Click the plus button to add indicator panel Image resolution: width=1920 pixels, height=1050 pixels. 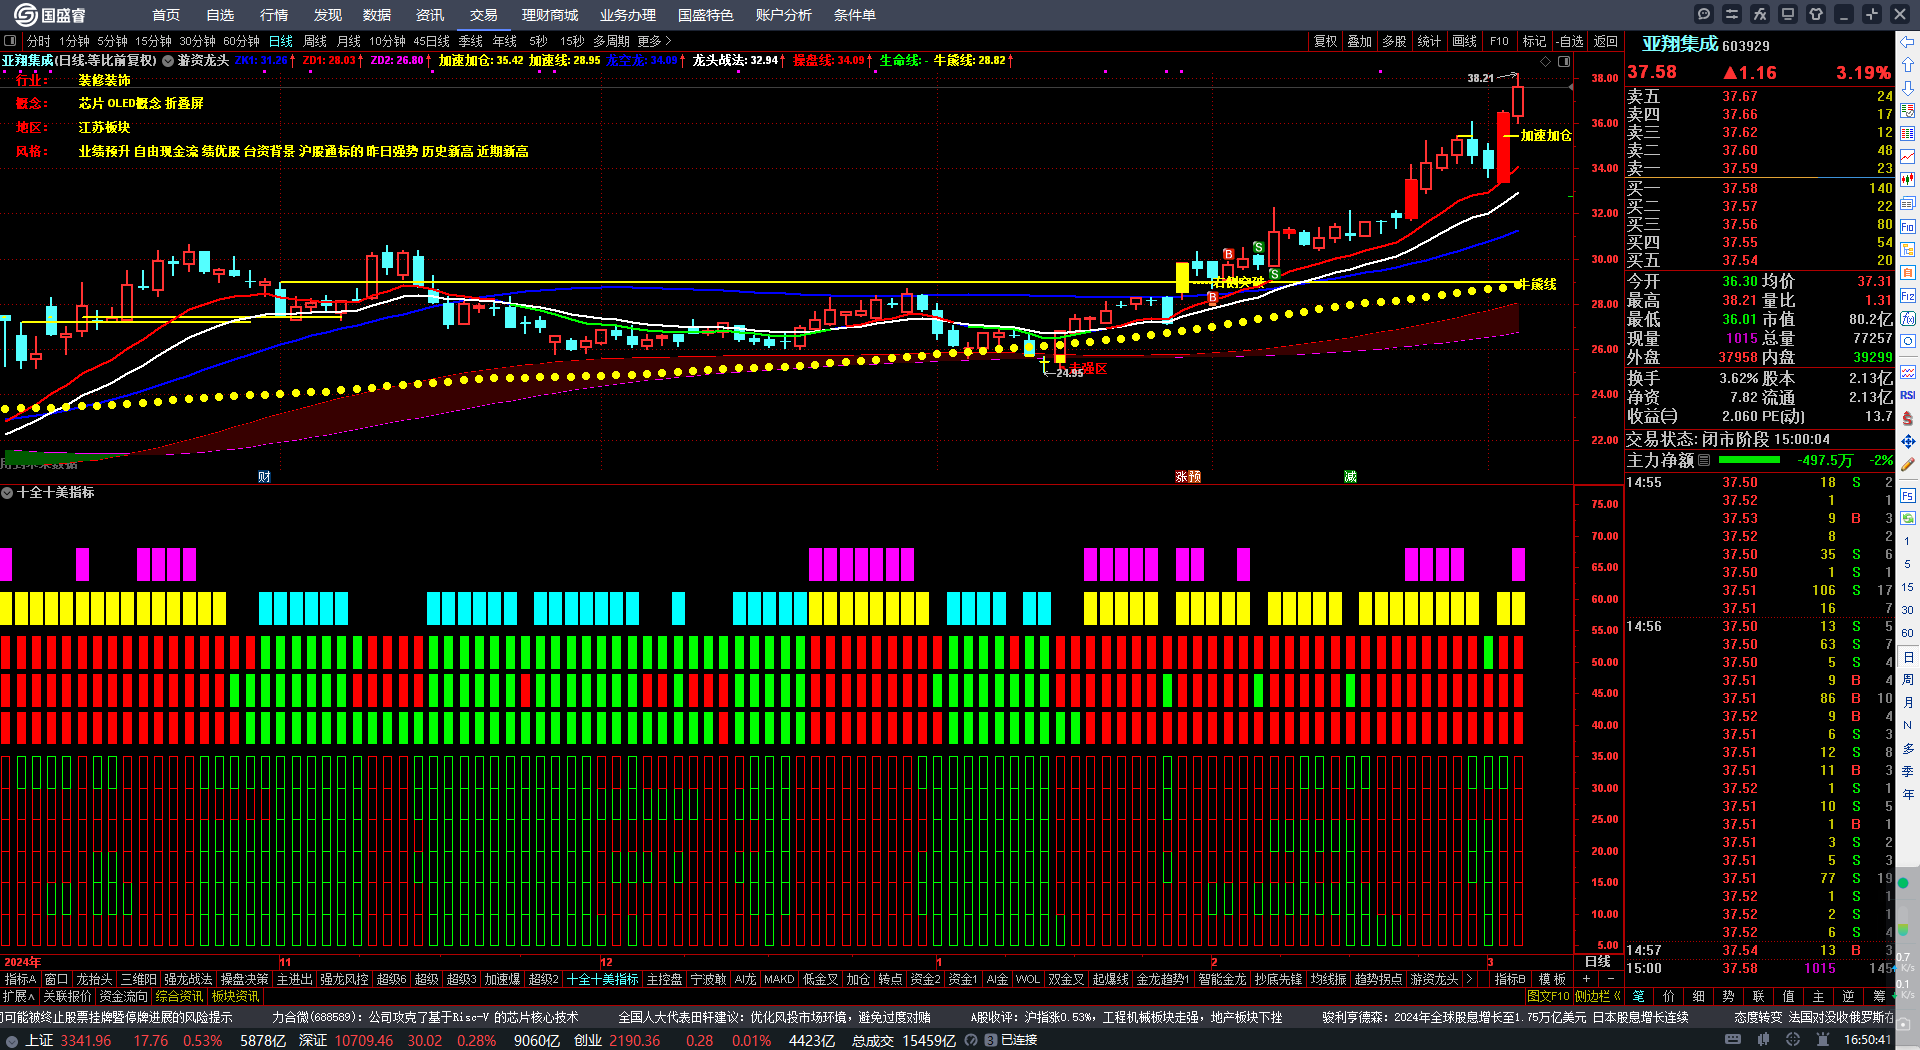[1586, 979]
